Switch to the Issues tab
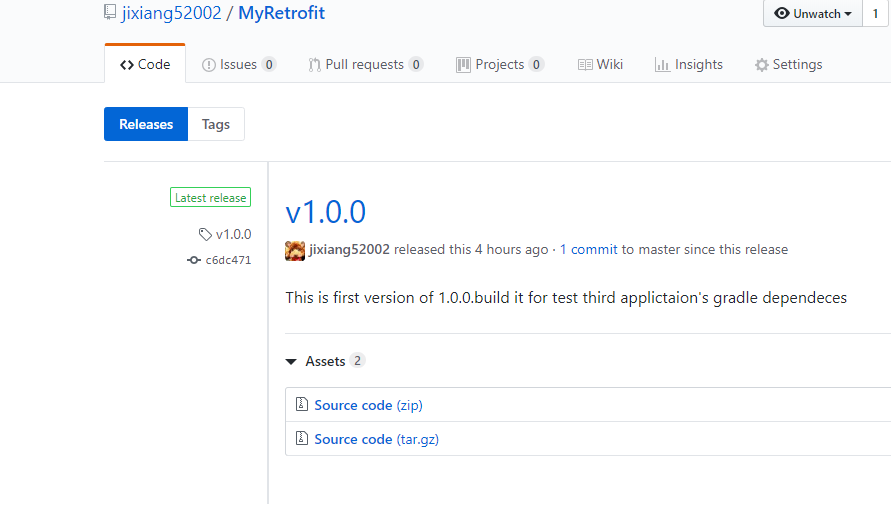The width and height of the screenshot is (891, 515). tap(239, 64)
